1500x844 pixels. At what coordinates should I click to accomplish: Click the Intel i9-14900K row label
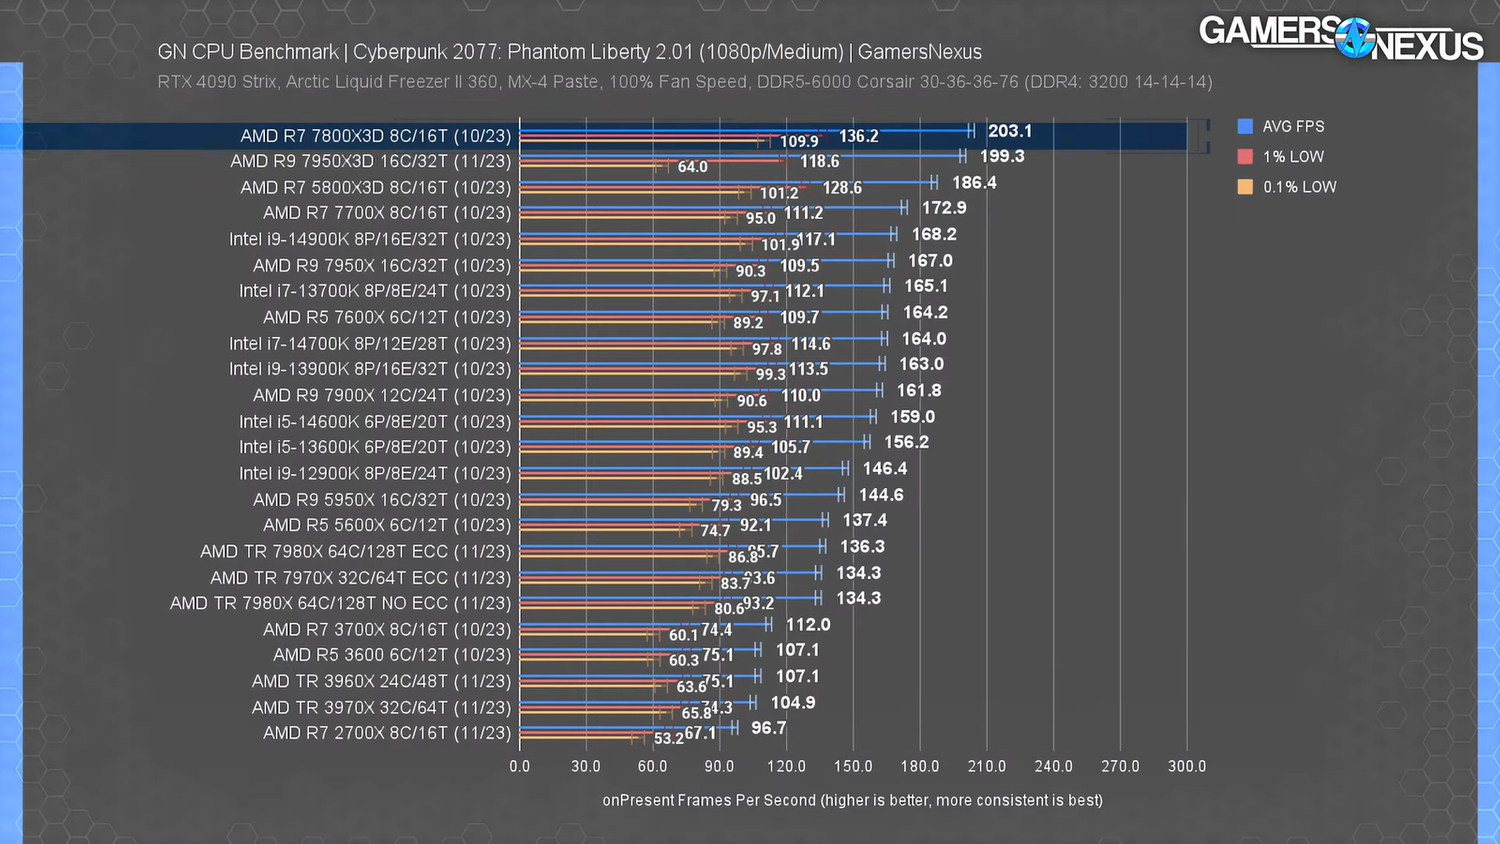pyautogui.click(x=369, y=239)
